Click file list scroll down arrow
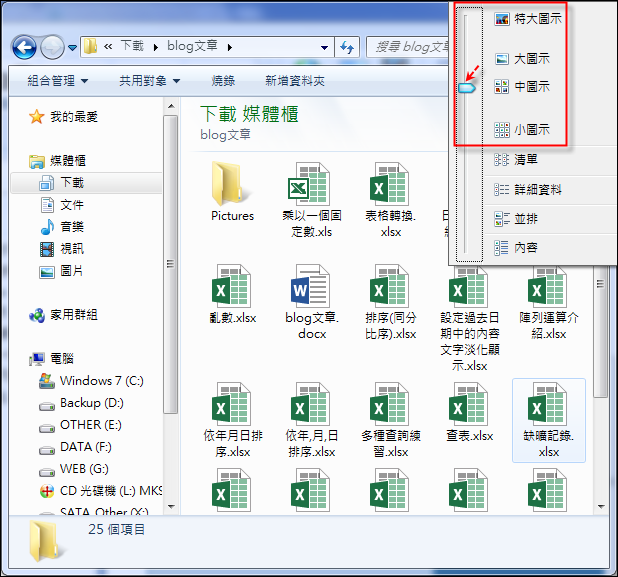Screen dimensions: 618x577 pos(601,506)
